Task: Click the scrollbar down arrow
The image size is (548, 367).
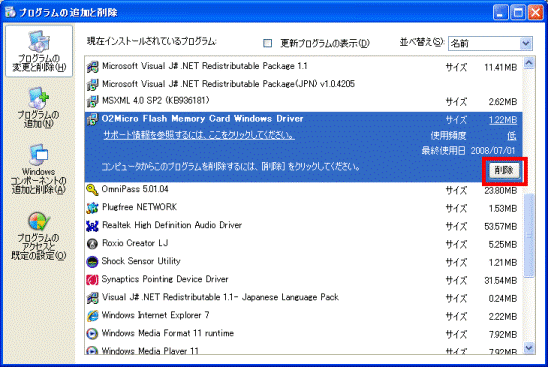Action: tap(529, 348)
